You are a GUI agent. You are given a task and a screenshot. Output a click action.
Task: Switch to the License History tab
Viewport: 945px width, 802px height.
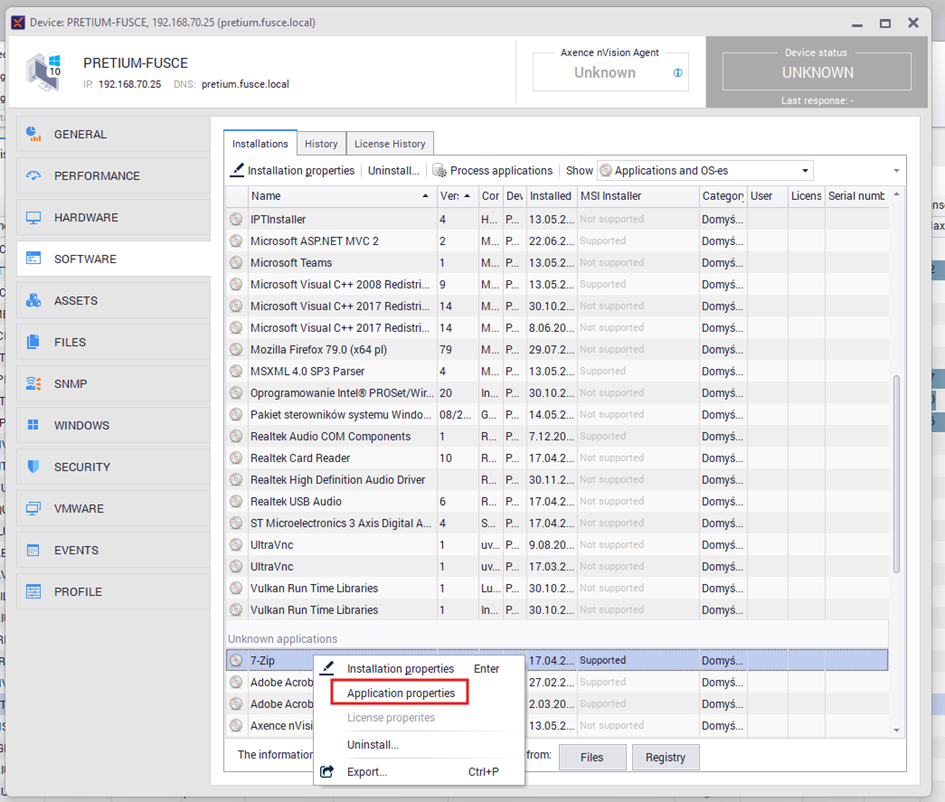pos(390,144)
